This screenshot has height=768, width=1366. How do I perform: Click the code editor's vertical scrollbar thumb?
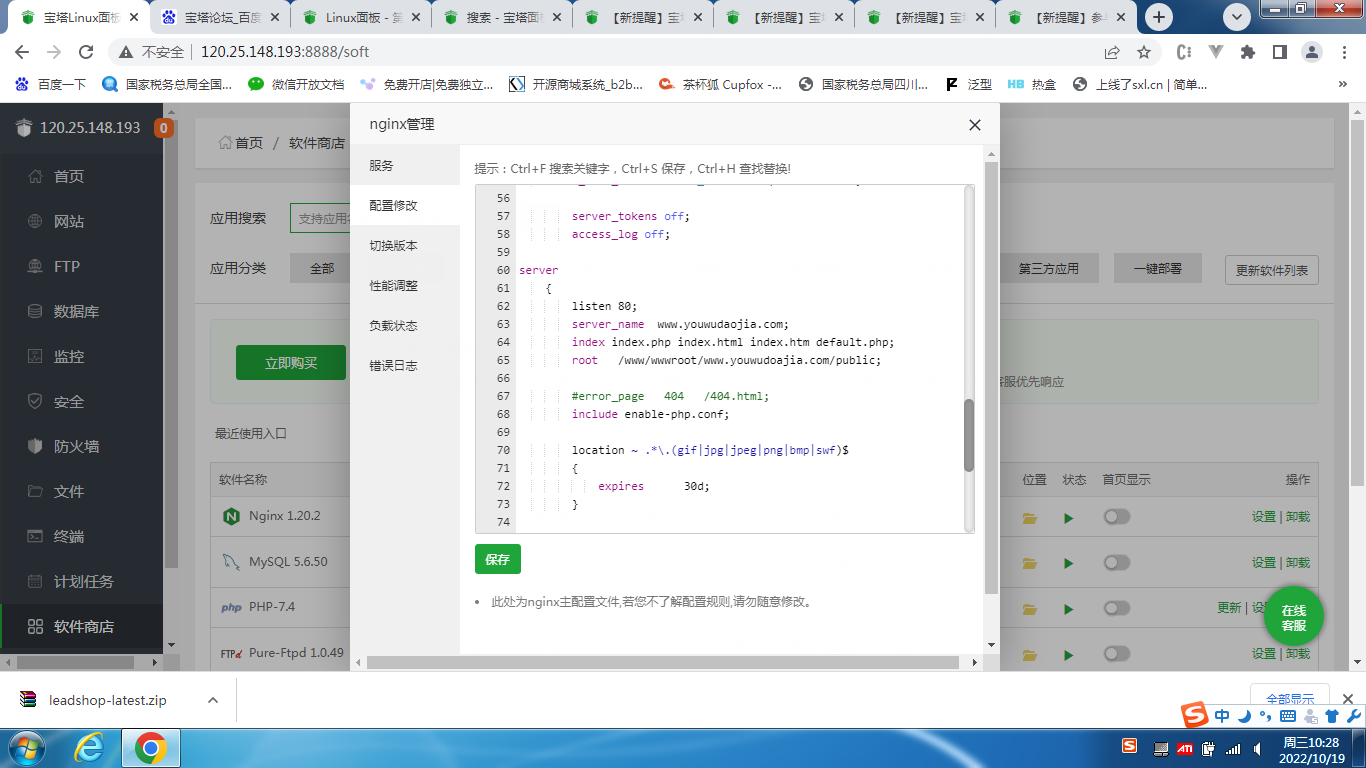(969, 436)
